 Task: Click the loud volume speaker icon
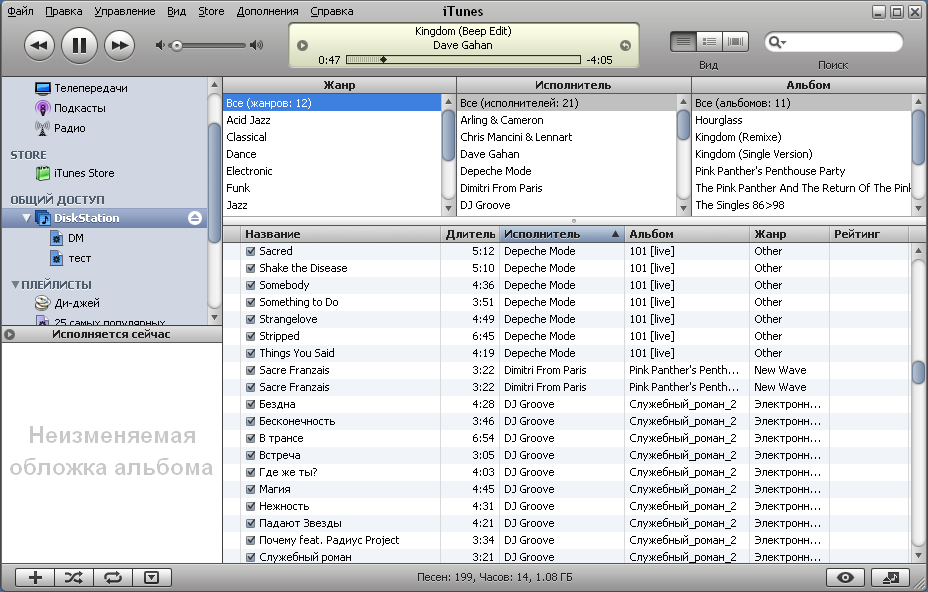(x=256, y=45)
